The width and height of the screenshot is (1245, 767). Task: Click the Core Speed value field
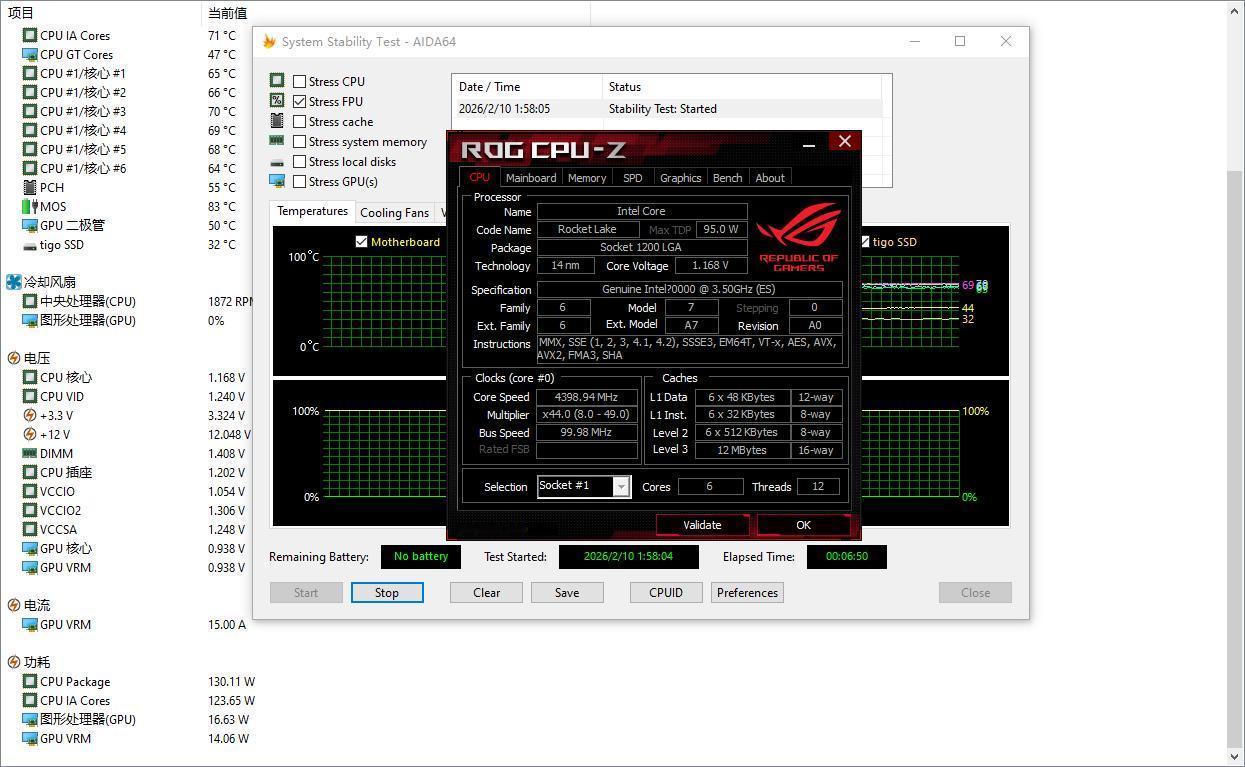(587, 397)
